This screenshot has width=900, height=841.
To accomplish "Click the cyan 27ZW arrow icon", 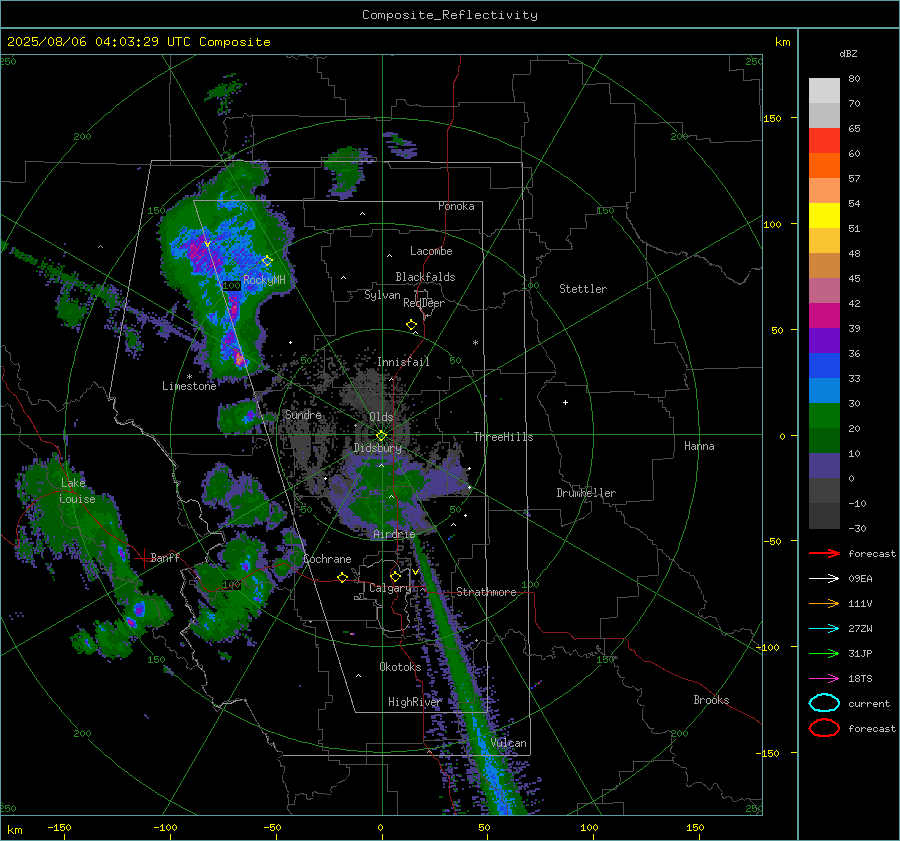I will [x=824, y=629].
